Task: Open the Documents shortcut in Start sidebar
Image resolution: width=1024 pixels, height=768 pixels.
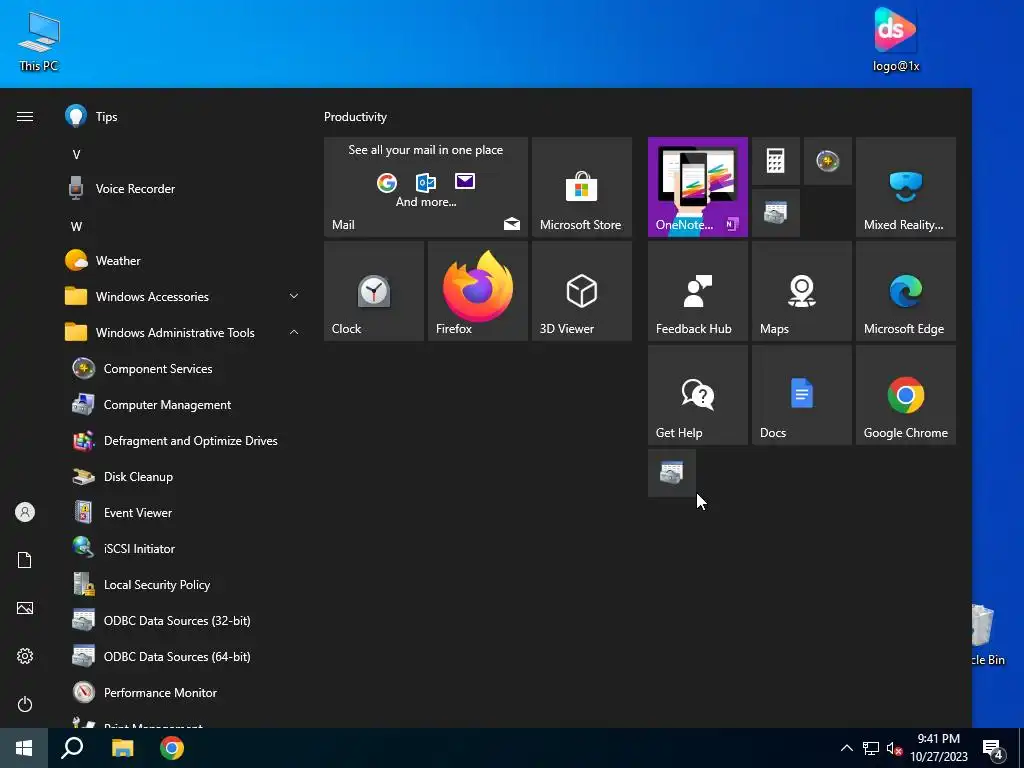Action: [25, 560]
